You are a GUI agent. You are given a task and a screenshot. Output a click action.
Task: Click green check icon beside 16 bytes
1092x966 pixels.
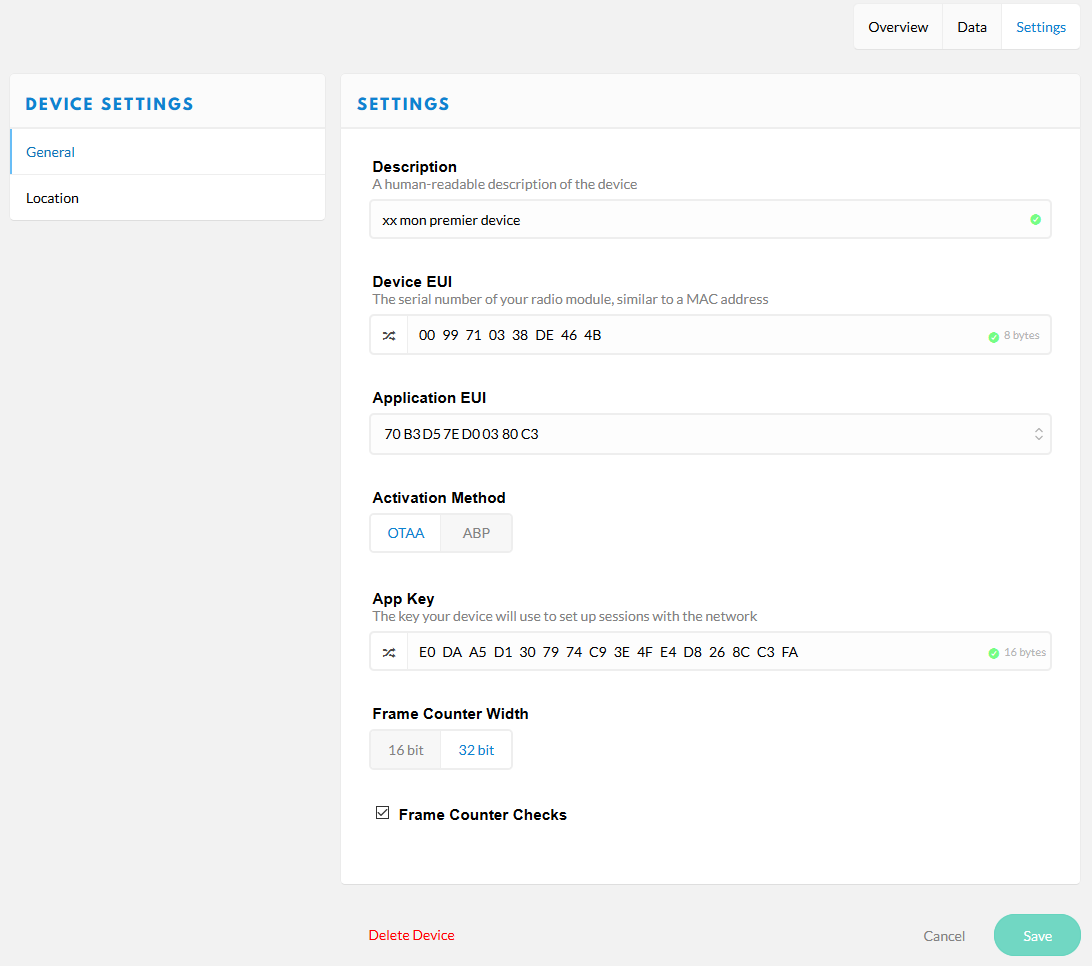tap(994, 653)
